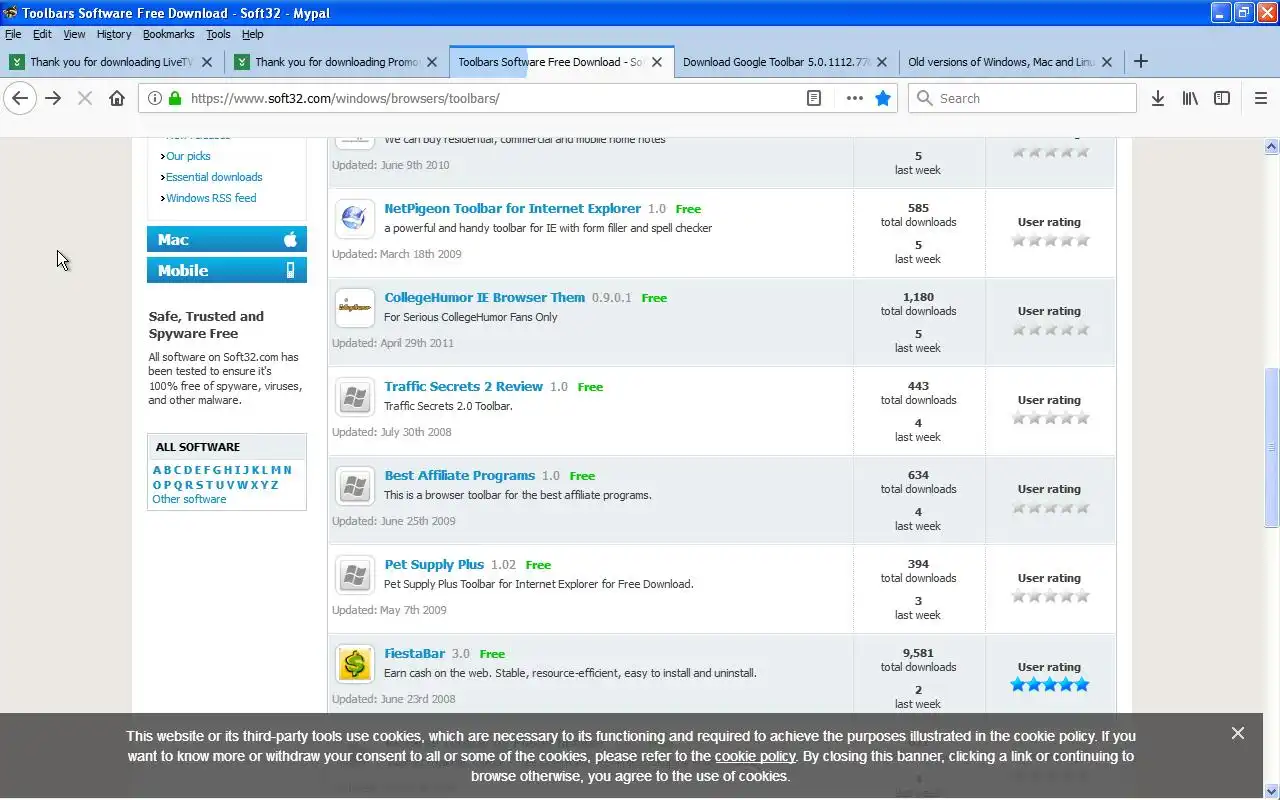
Task: Open the File menu
Action: tap(13, 34)
